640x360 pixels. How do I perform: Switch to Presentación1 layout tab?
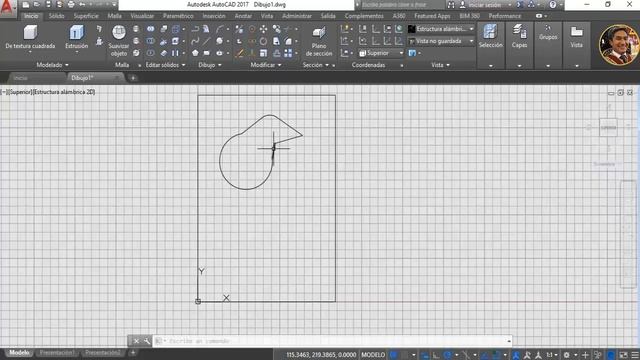pyautogui.click(x=57, y=353)
